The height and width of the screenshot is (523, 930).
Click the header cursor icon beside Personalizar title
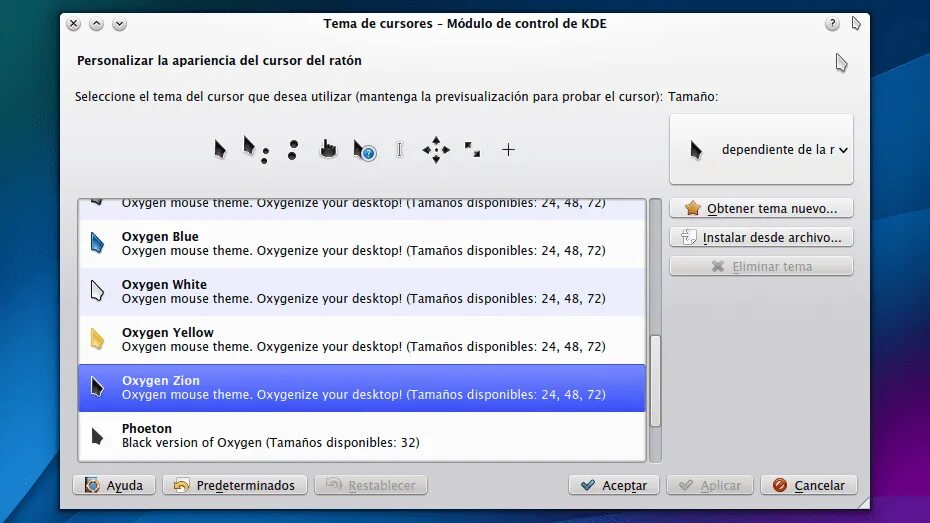[x=842, y=62]
